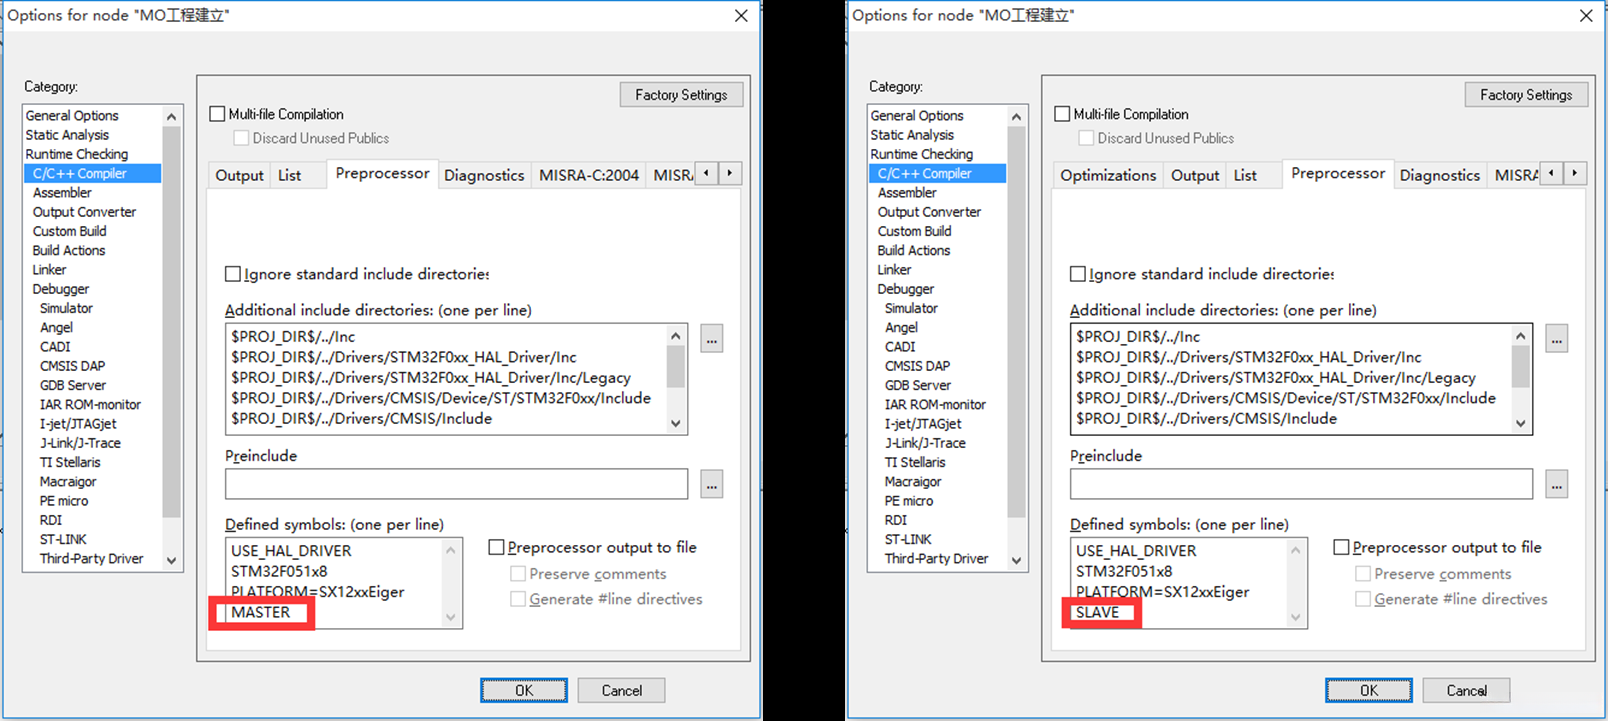Click Preinclude input field in left dialog
Screen dimensions: 1608x721
pos(456,484)
